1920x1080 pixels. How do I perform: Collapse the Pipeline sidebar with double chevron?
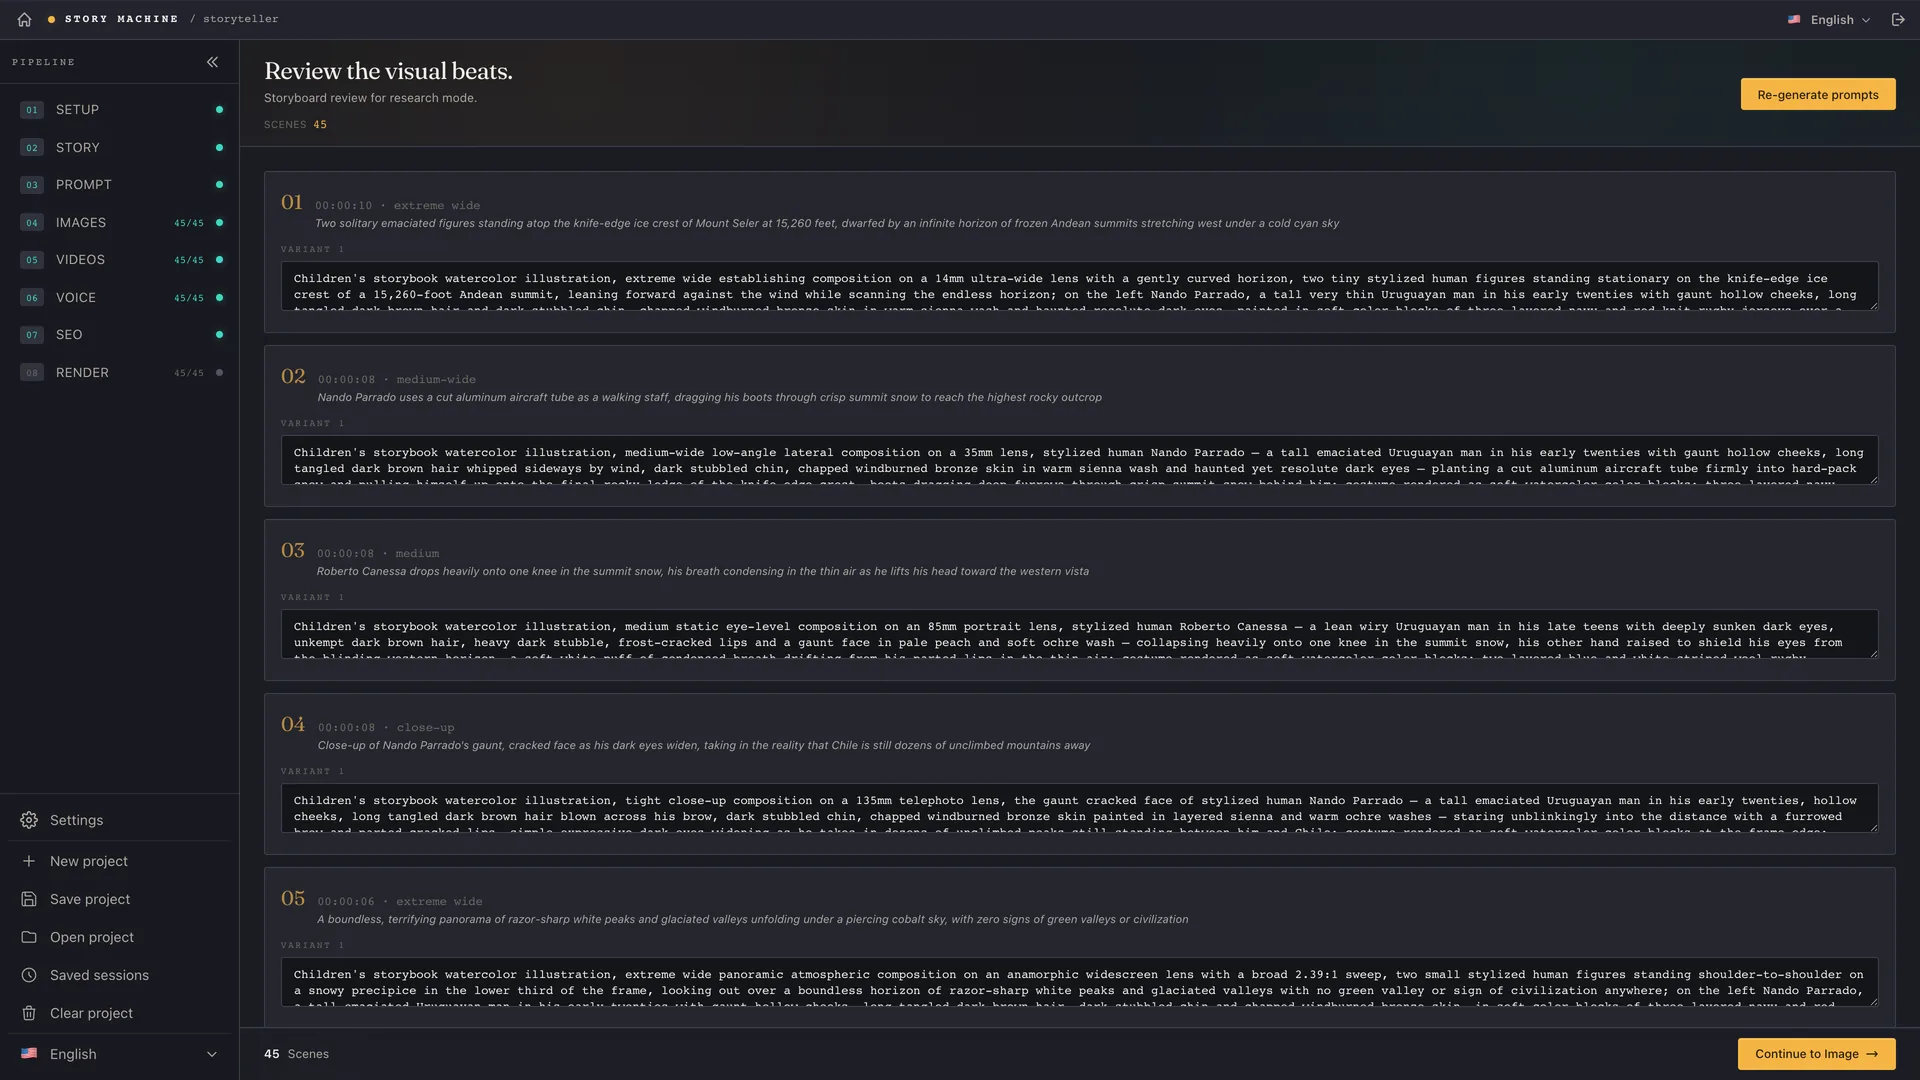(x=212, y=62)
